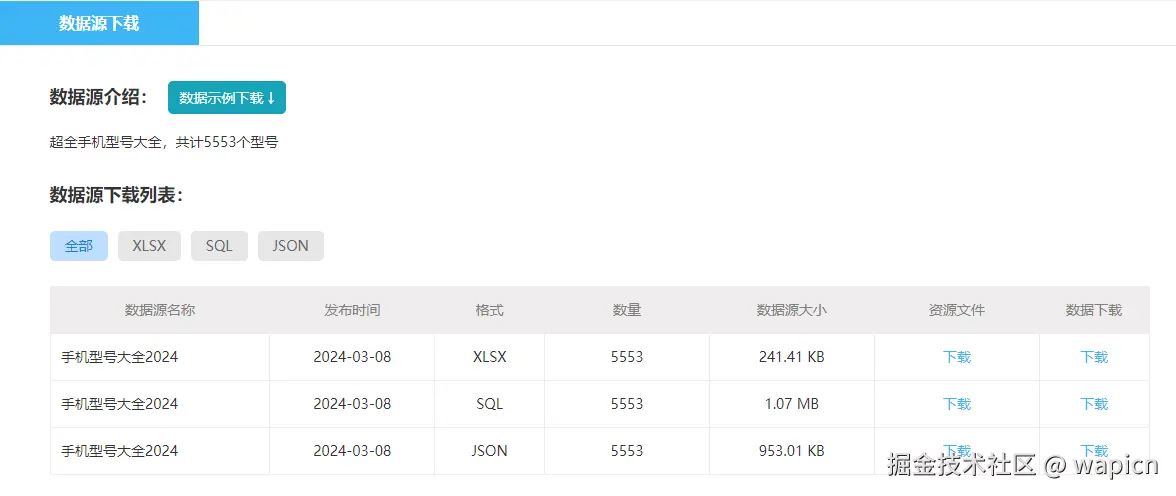The width and height of the screenshot is (1176, 496).
Task: Download the resource file for the JSON row
Action: pos(957,450)
